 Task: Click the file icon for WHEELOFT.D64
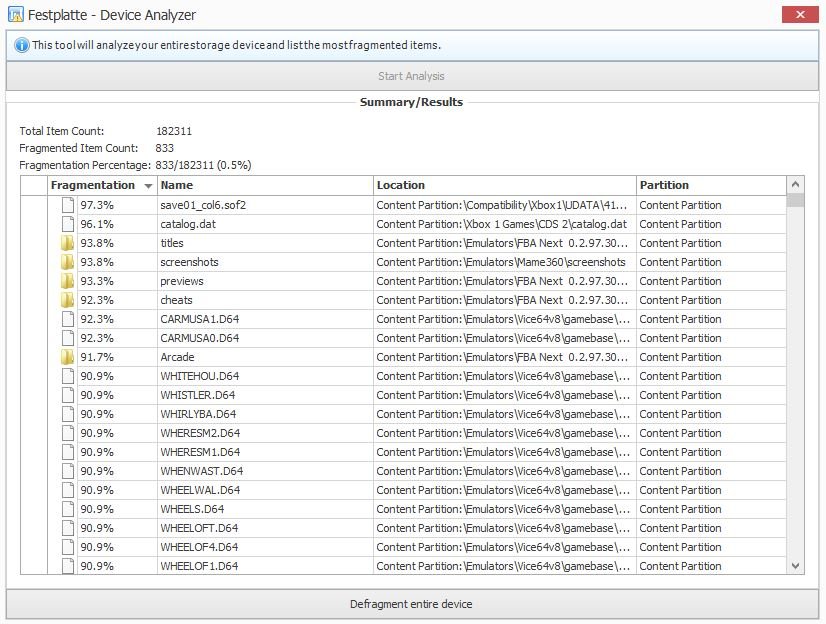pyautogui.click(x=67, y=528)
